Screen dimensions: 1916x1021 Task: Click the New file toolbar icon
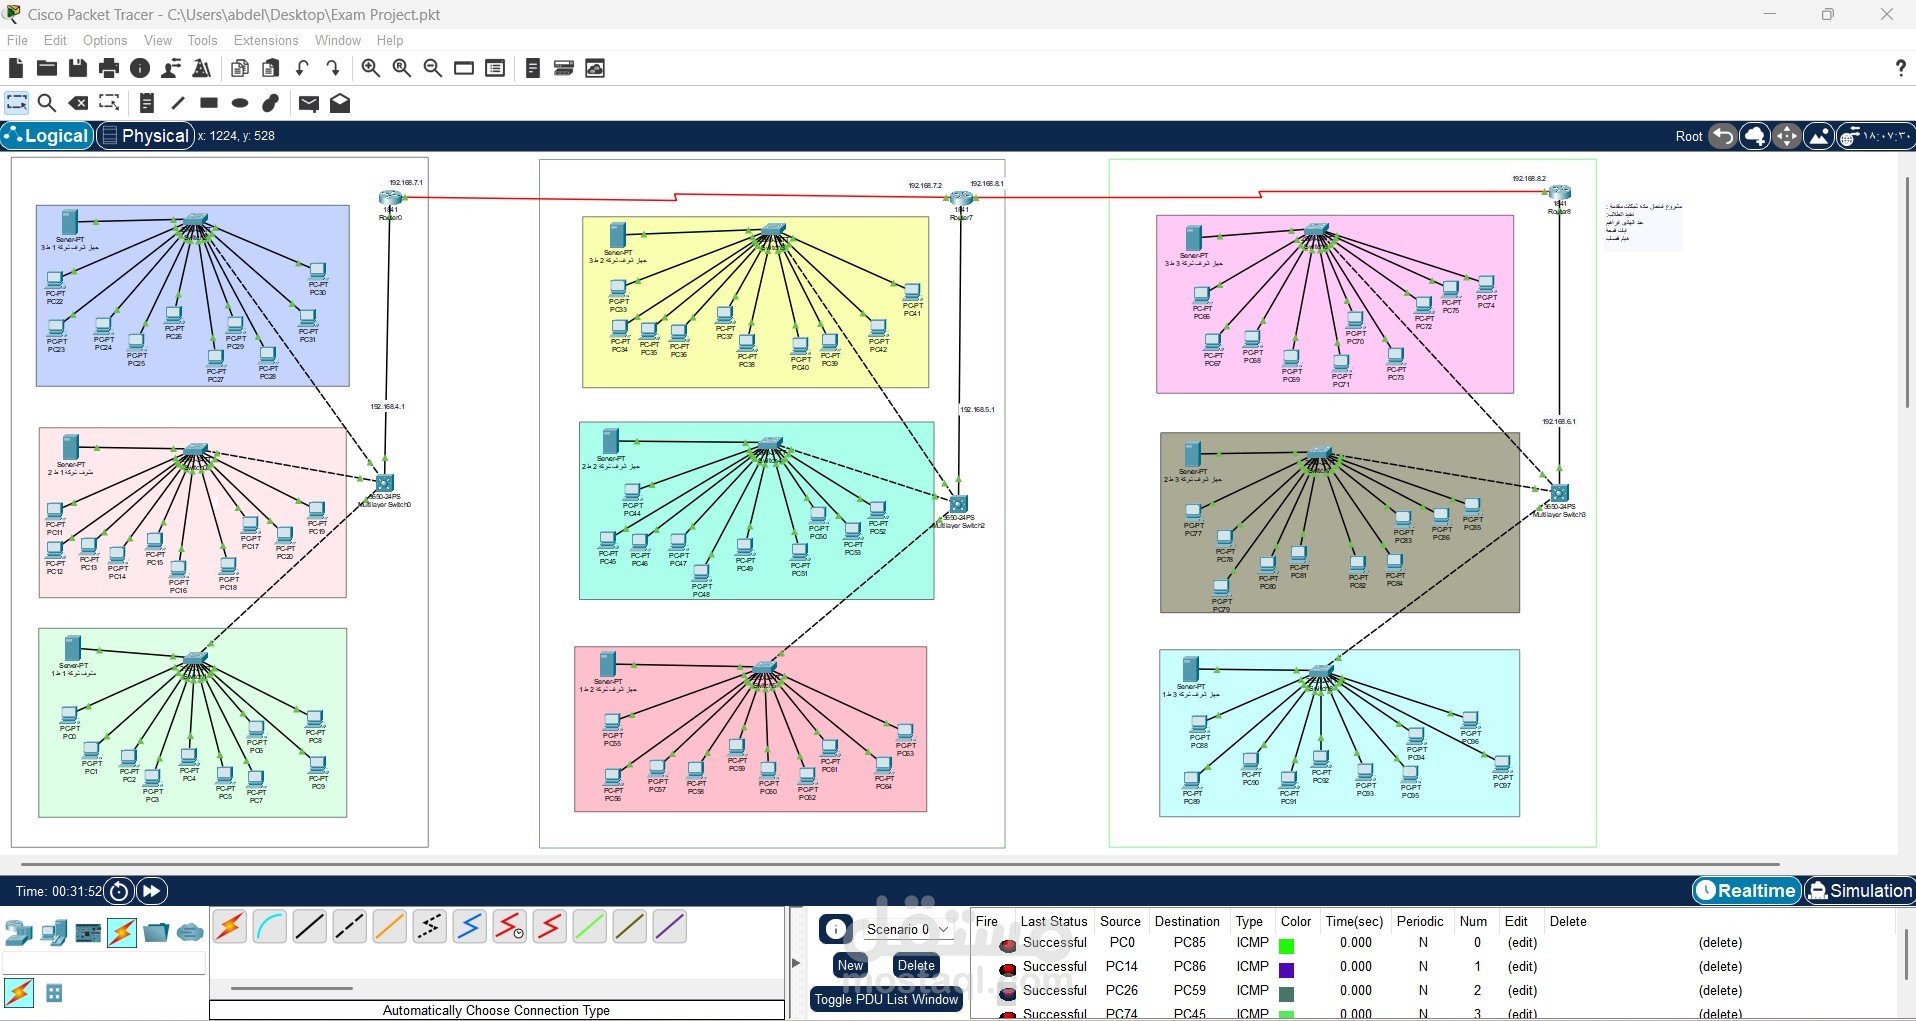16,68
